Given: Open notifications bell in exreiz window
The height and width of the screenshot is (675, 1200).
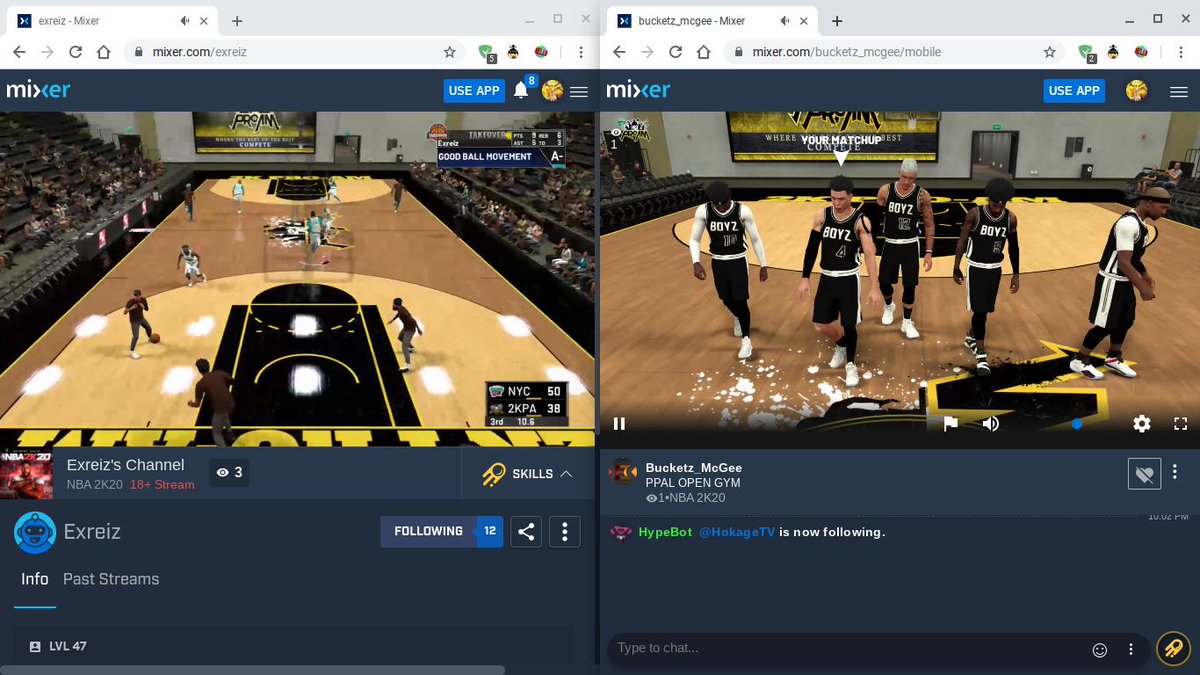Looking at the screenshot, I should [521, 91].
